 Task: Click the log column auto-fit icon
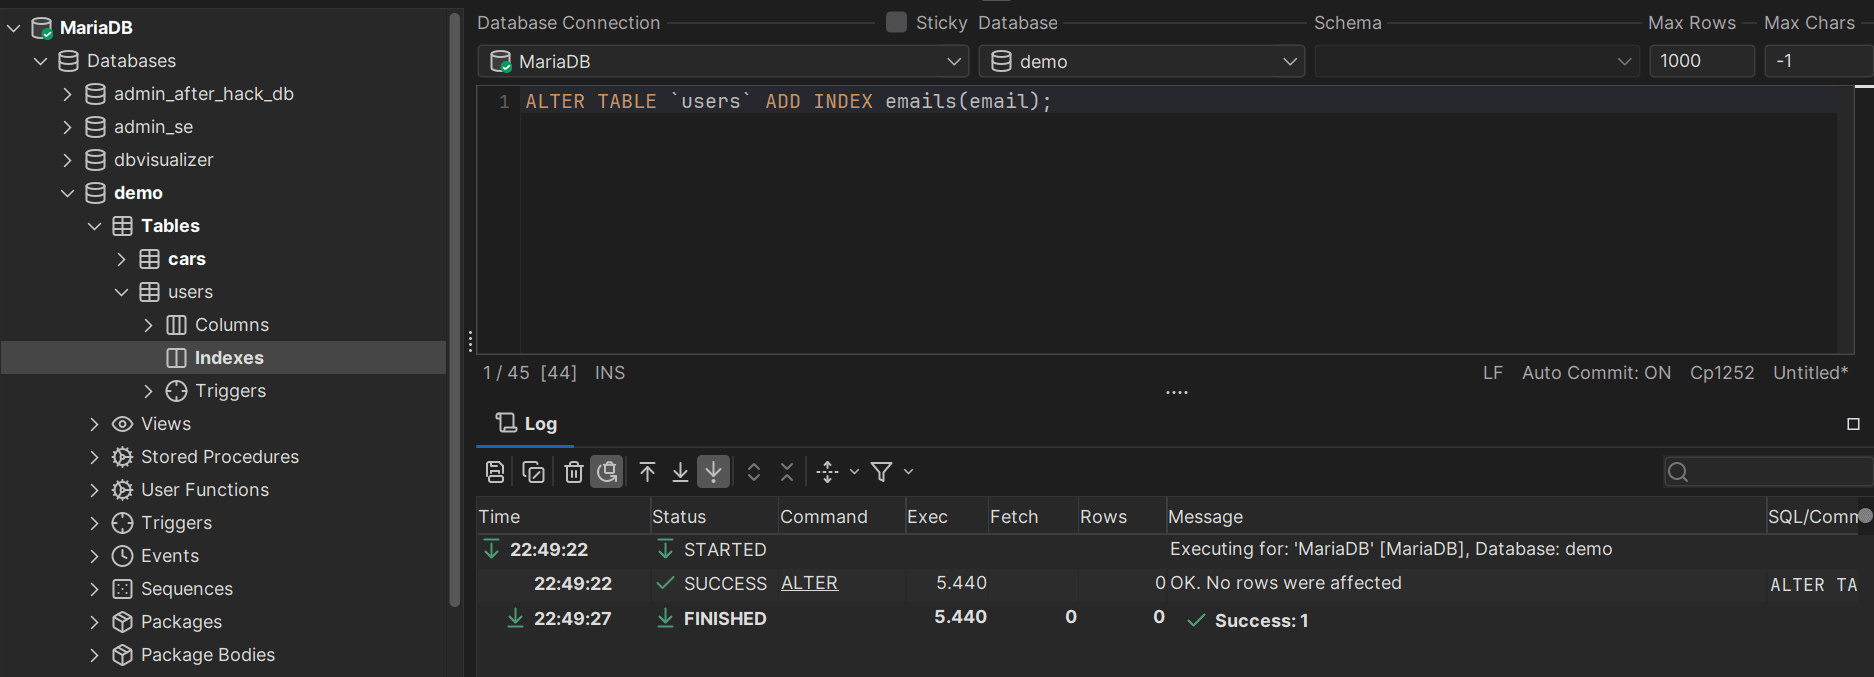point(827,472)
